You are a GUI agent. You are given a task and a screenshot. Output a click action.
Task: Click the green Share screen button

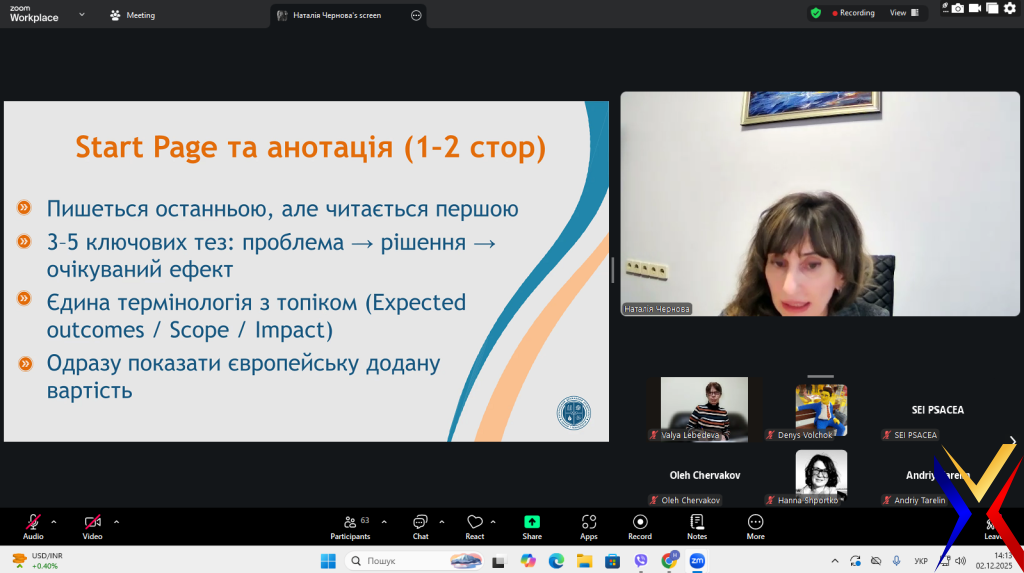532,526
